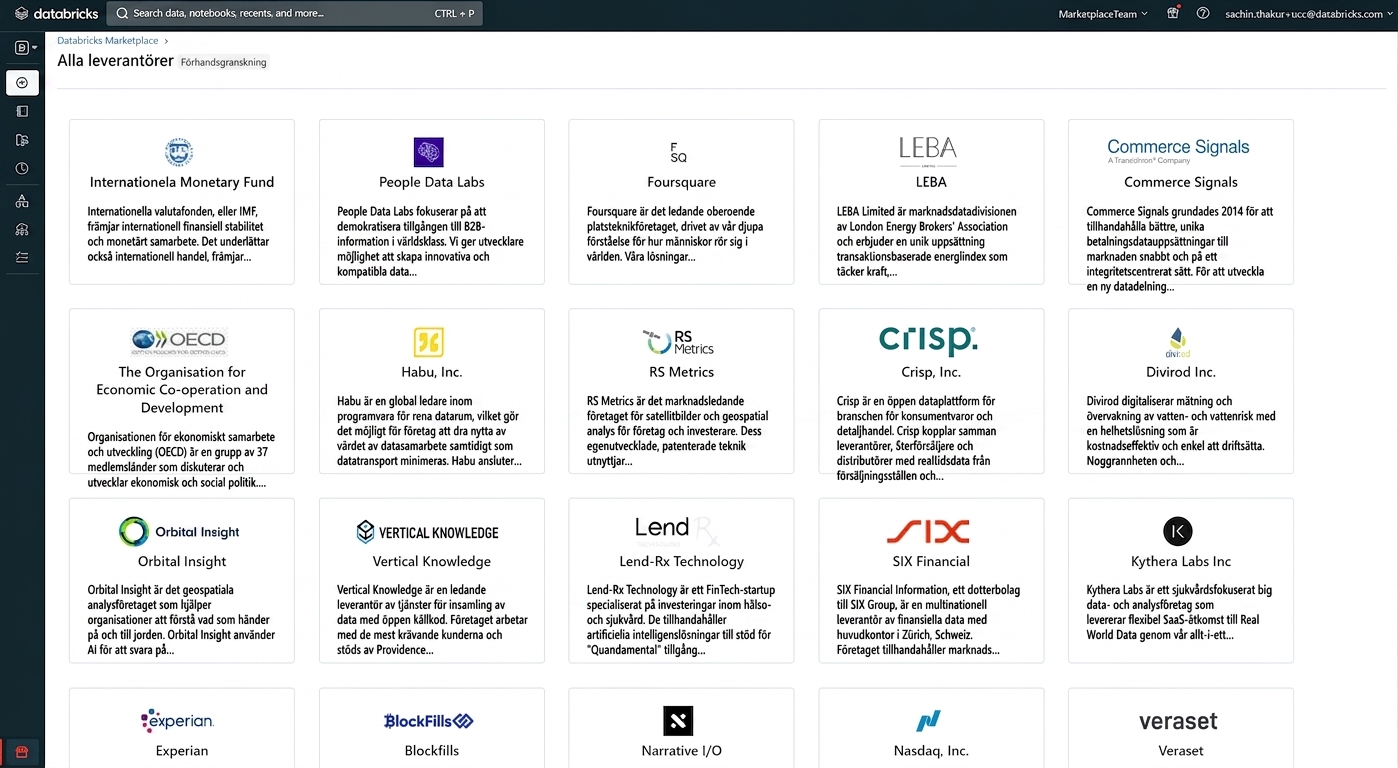
Task: Click the New (plus circle) sidebar icon
Action: coord(22,82)
